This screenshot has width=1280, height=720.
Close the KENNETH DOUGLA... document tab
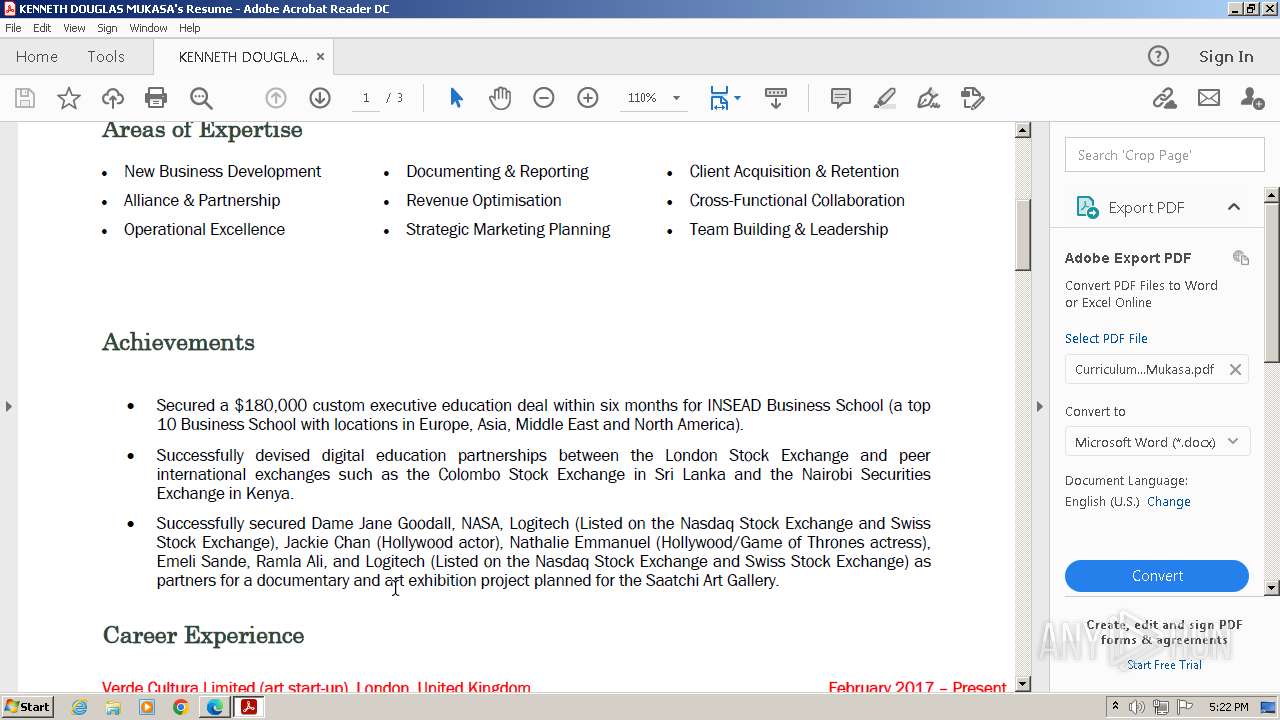320,57
